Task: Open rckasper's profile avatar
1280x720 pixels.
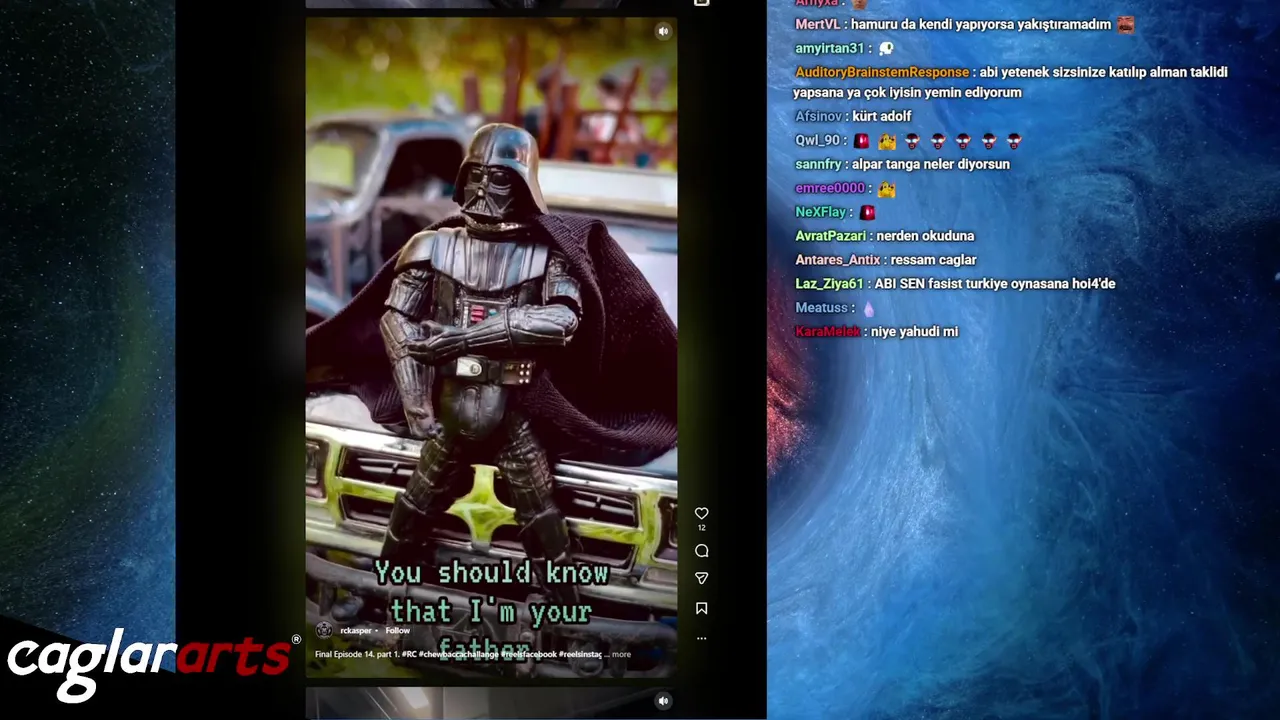Action: pyautogui.click(x=324, y=630)
